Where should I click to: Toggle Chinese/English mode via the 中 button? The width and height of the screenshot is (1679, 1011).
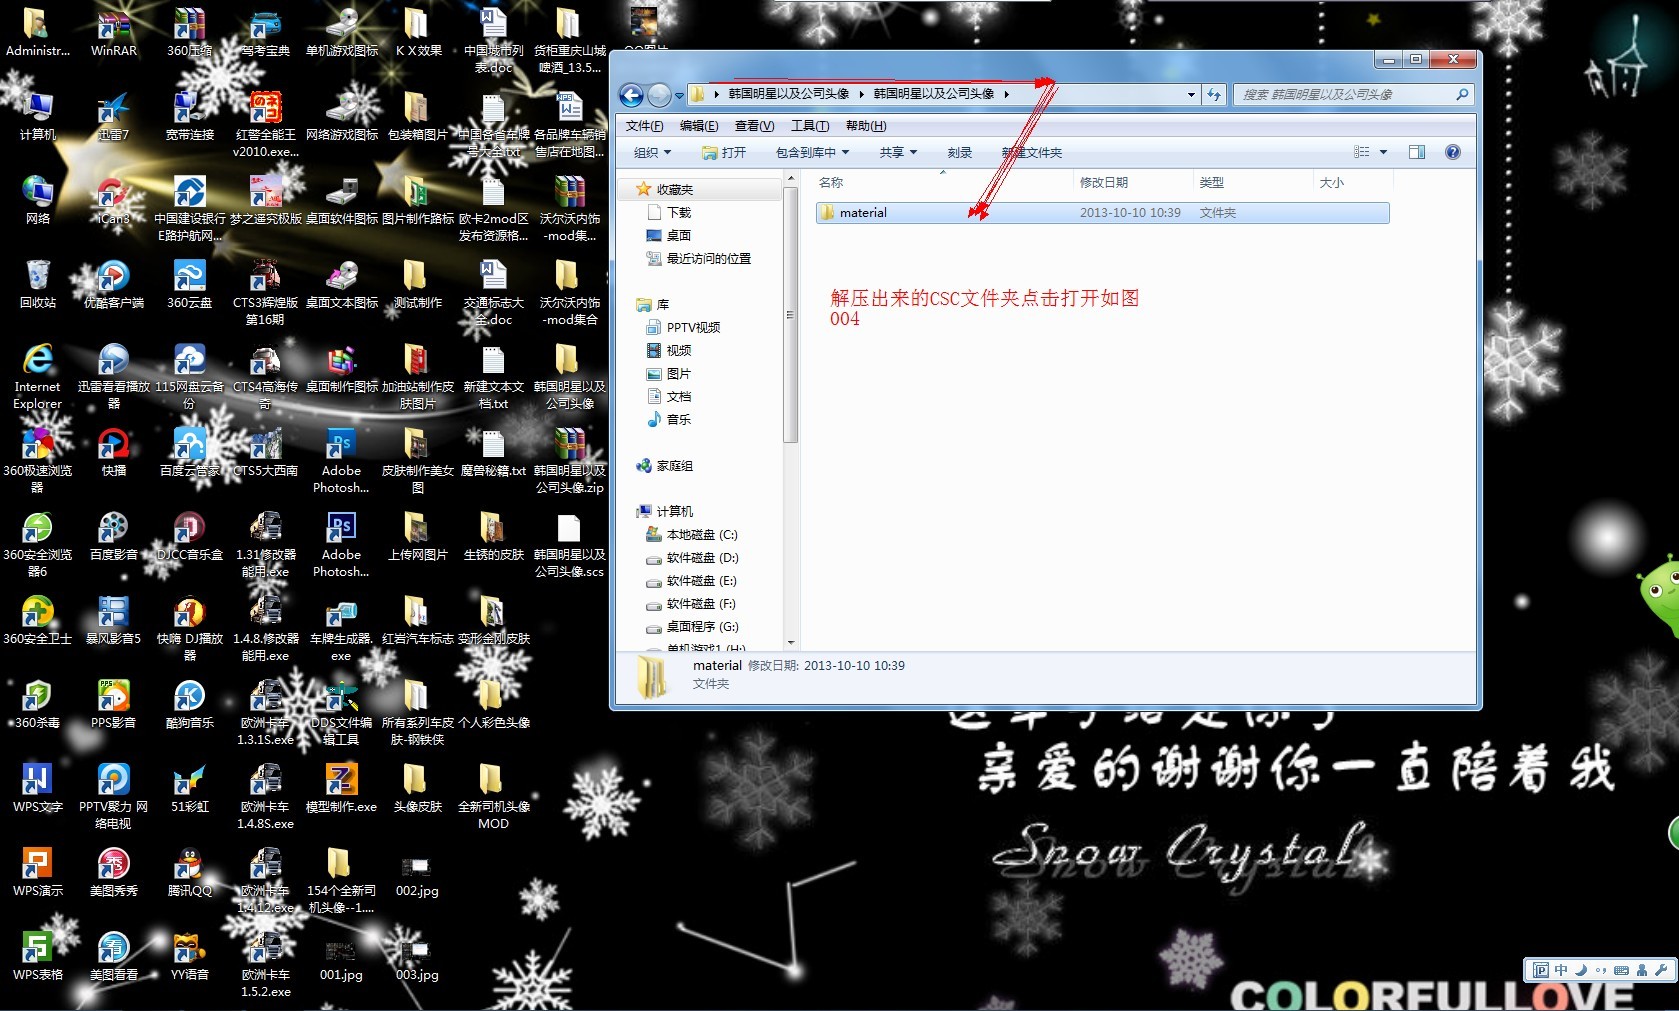click(x=1561, y=970)
